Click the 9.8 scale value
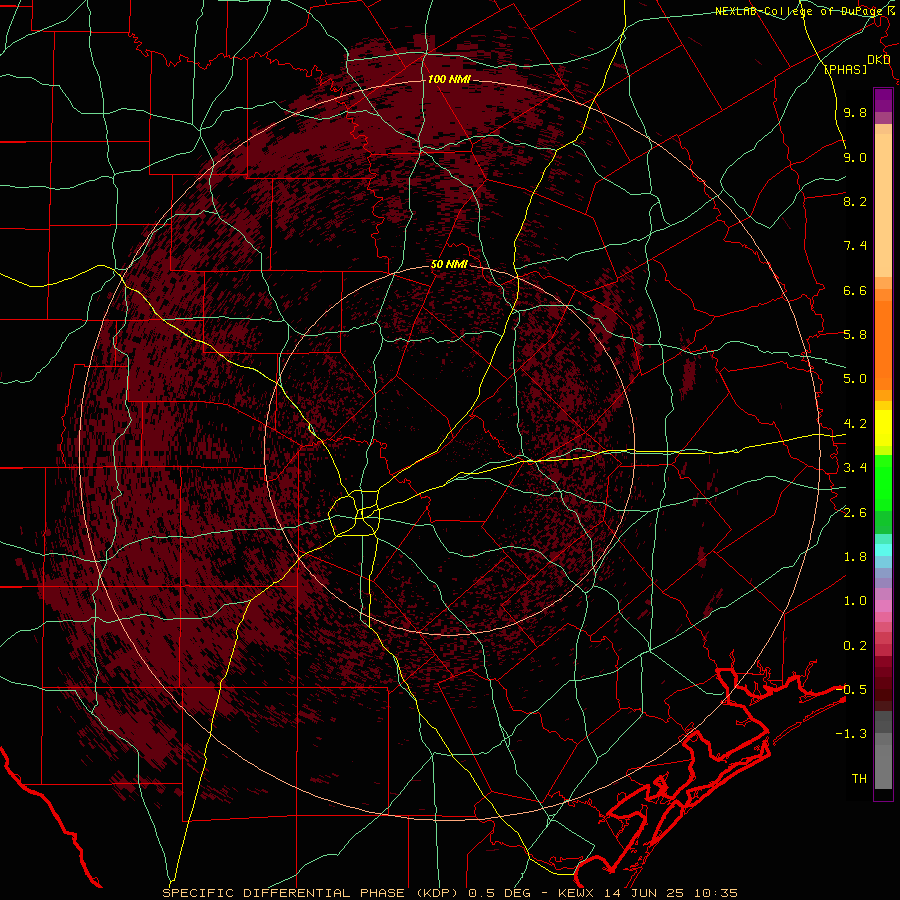Screen dimensions: 900x900 click(855, 112)
